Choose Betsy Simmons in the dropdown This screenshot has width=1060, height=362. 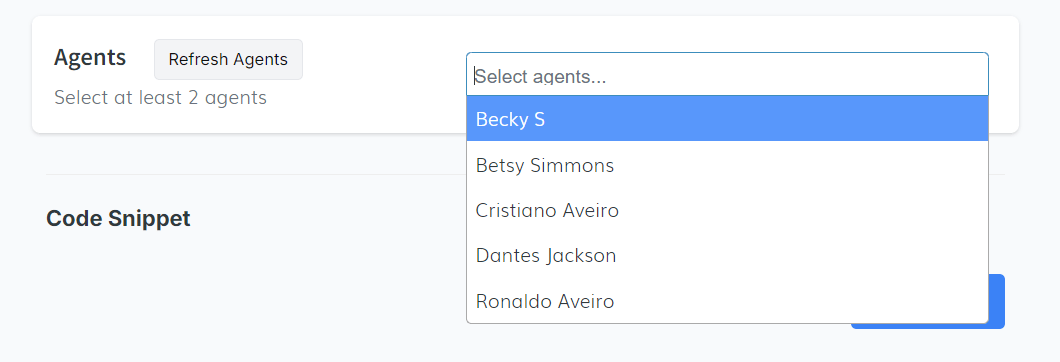coord(727,165)
